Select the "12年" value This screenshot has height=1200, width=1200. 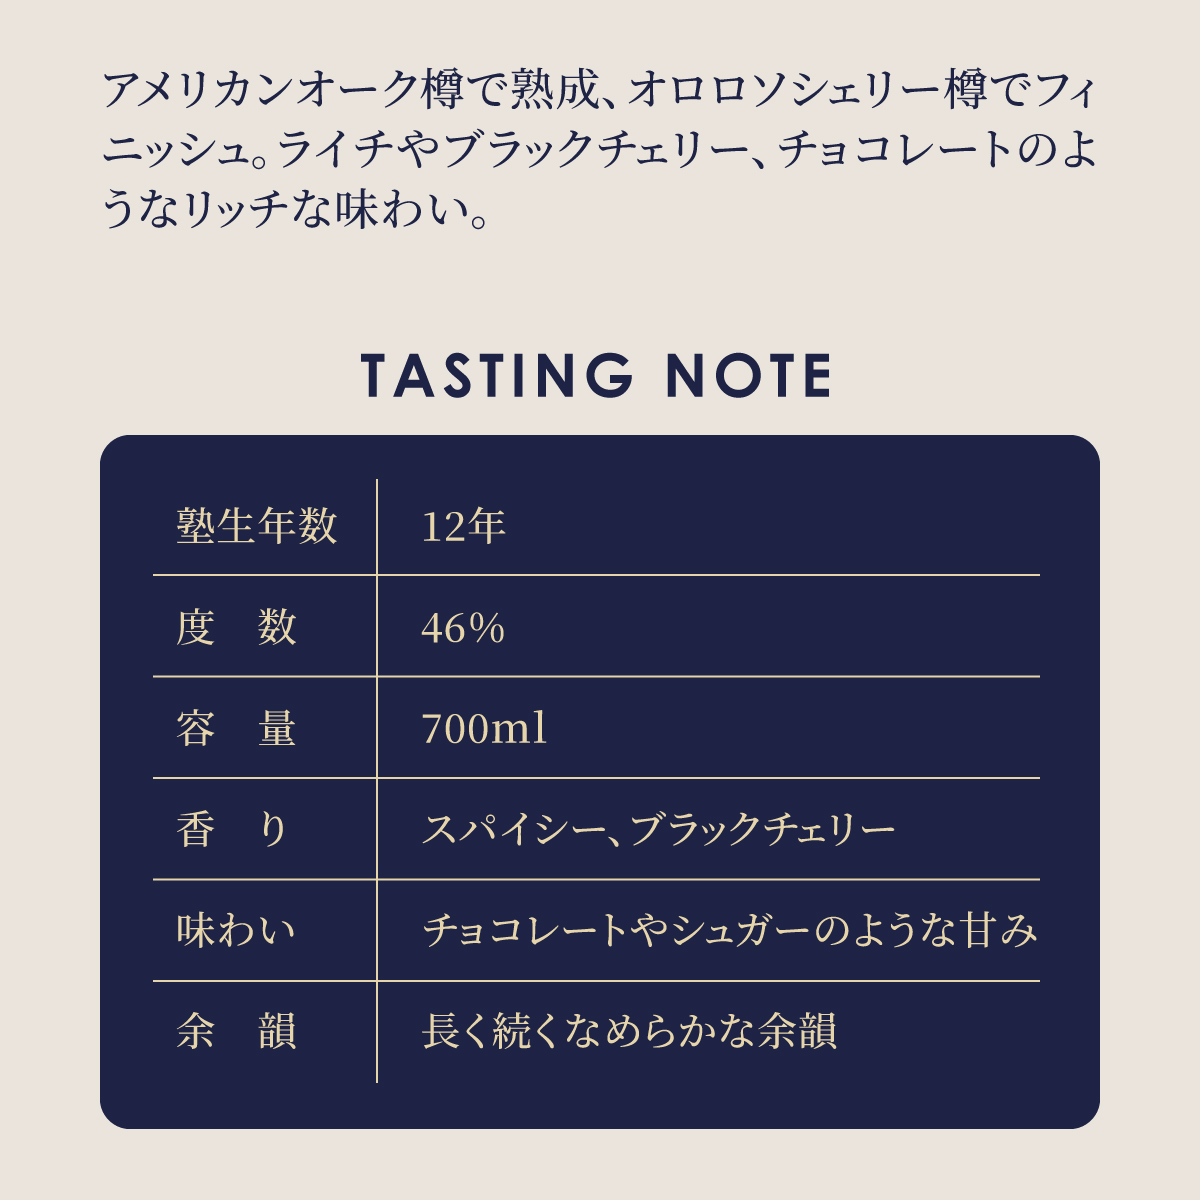[463, 526]
